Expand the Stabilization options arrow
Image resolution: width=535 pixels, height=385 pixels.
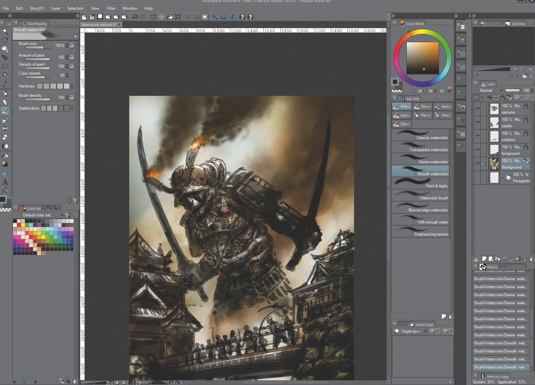72,109
